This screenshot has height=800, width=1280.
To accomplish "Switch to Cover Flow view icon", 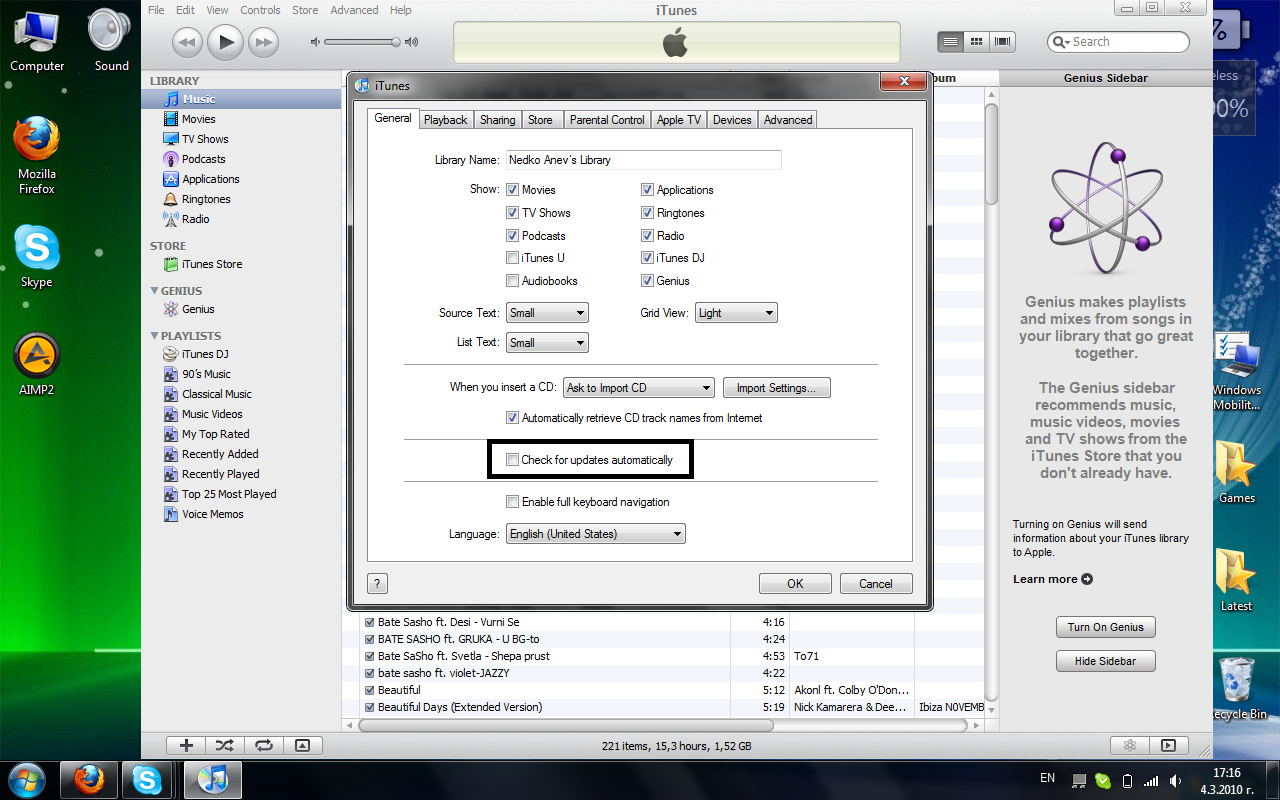I will coord(1003,42).
